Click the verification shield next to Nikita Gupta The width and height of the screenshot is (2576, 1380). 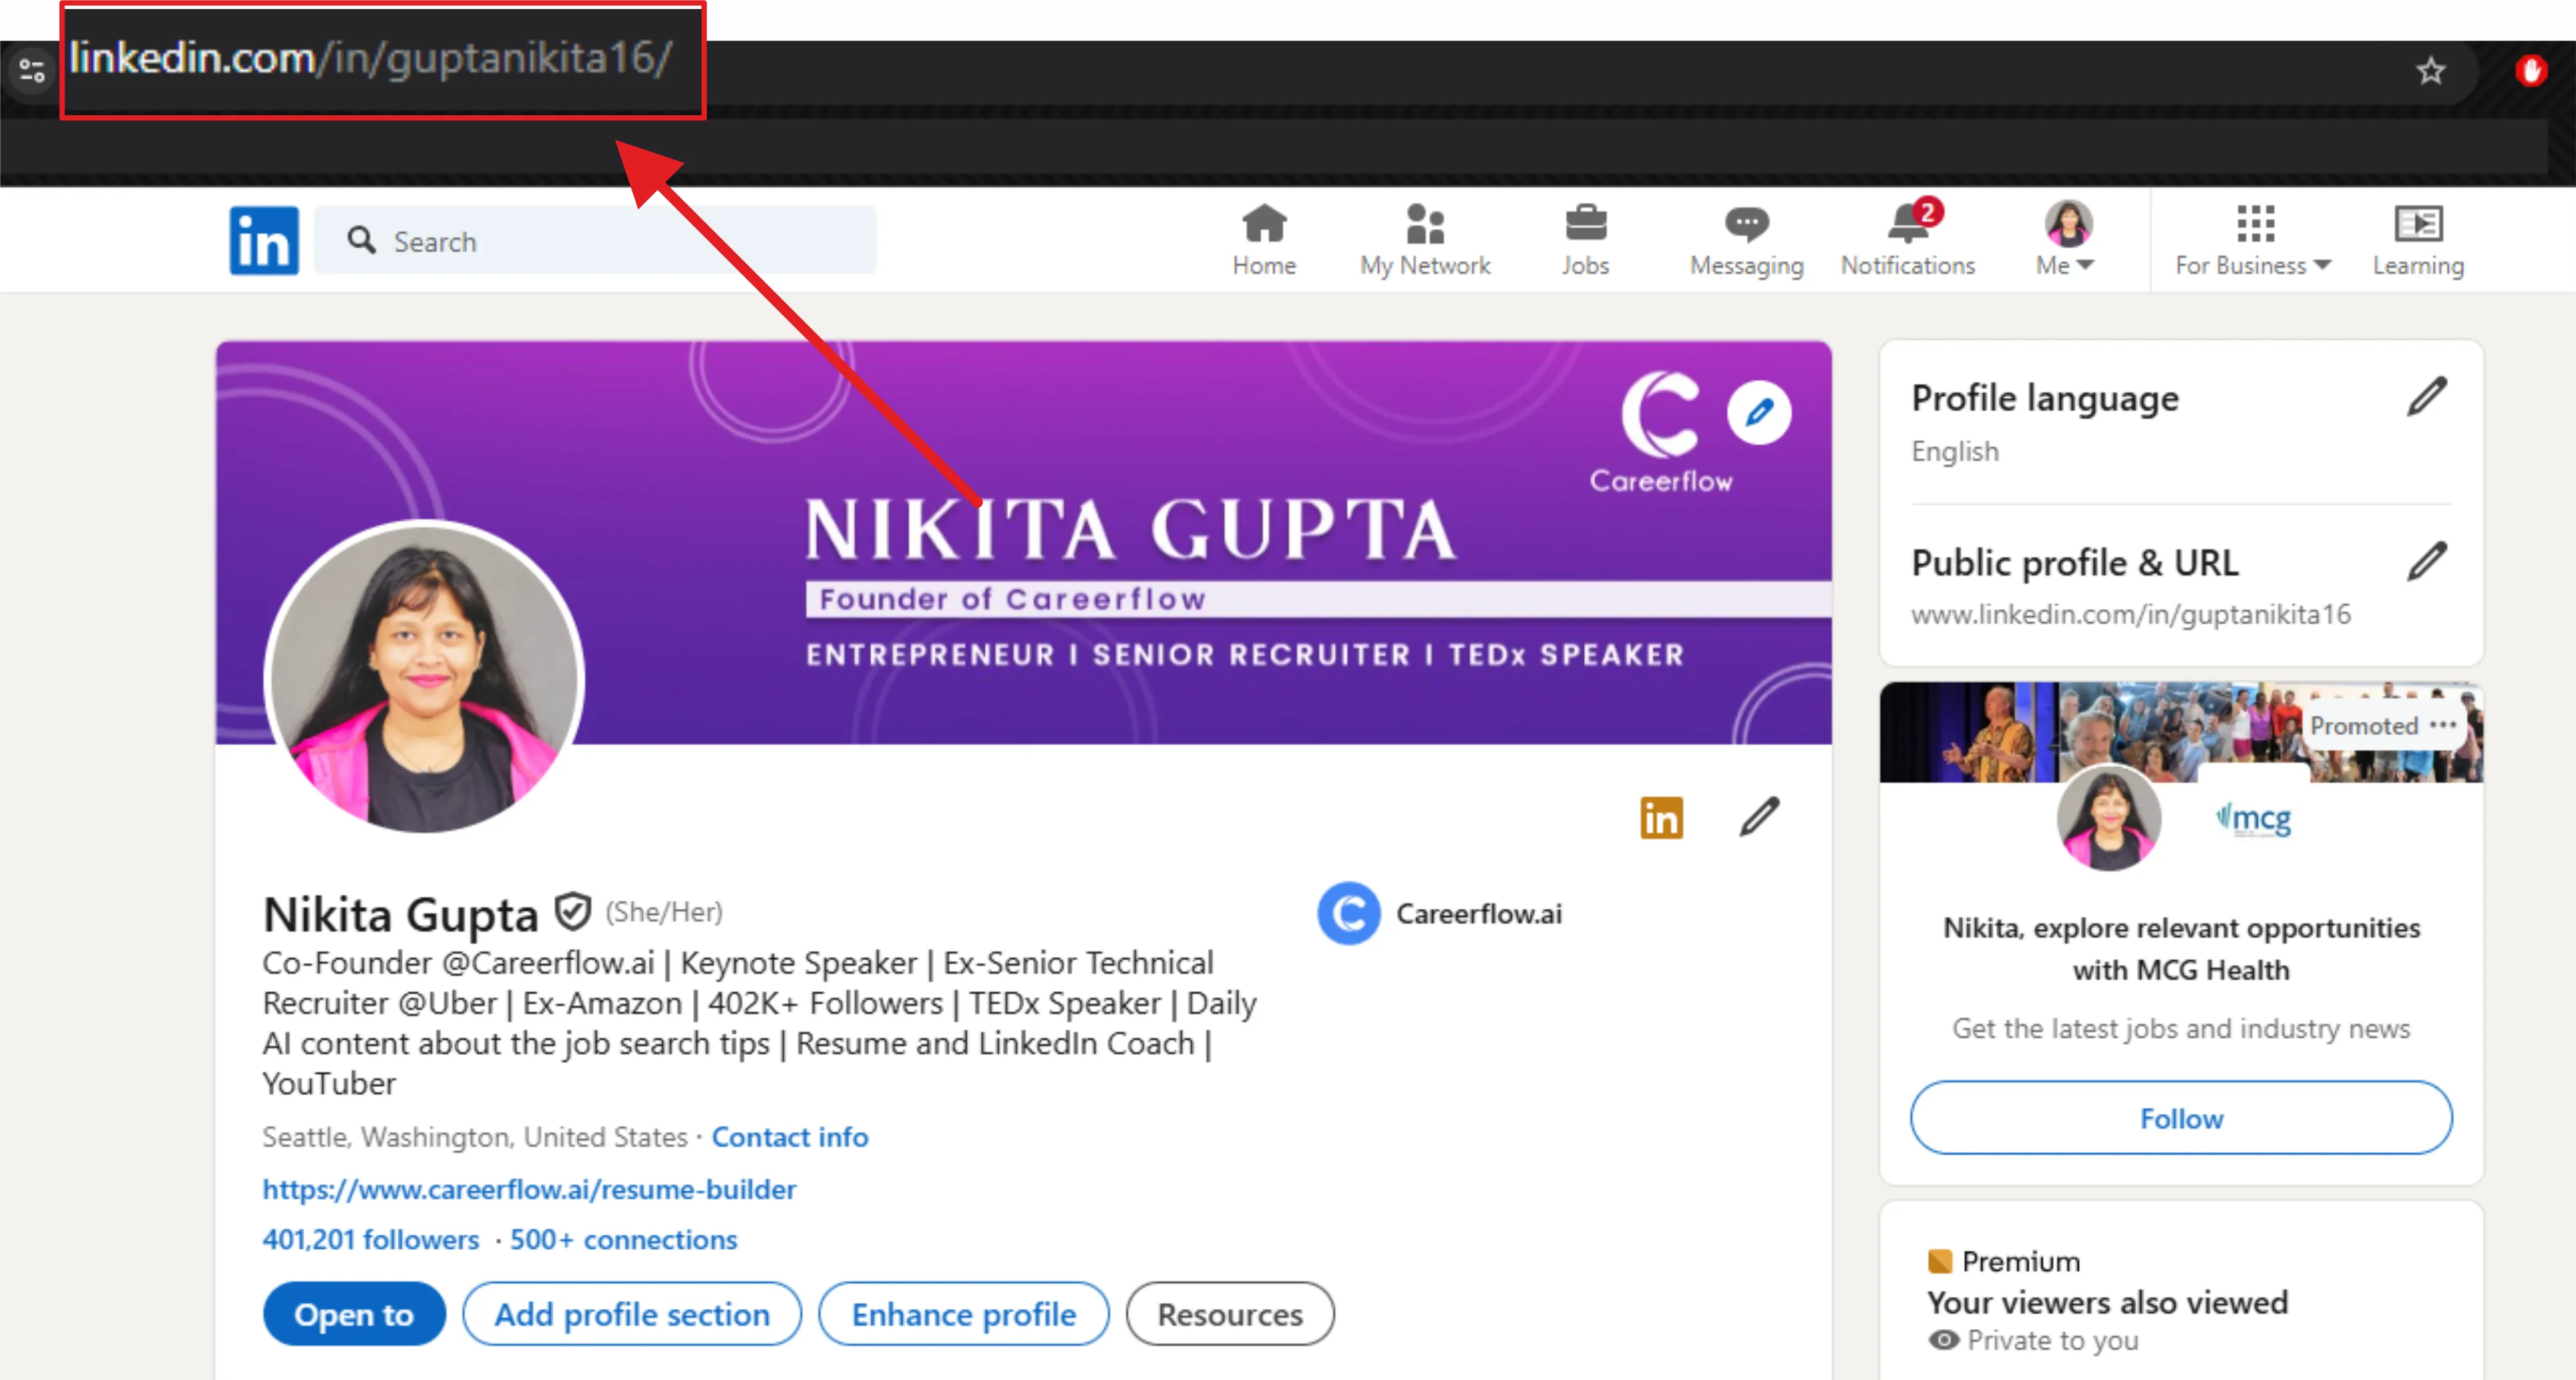[573, 911]
